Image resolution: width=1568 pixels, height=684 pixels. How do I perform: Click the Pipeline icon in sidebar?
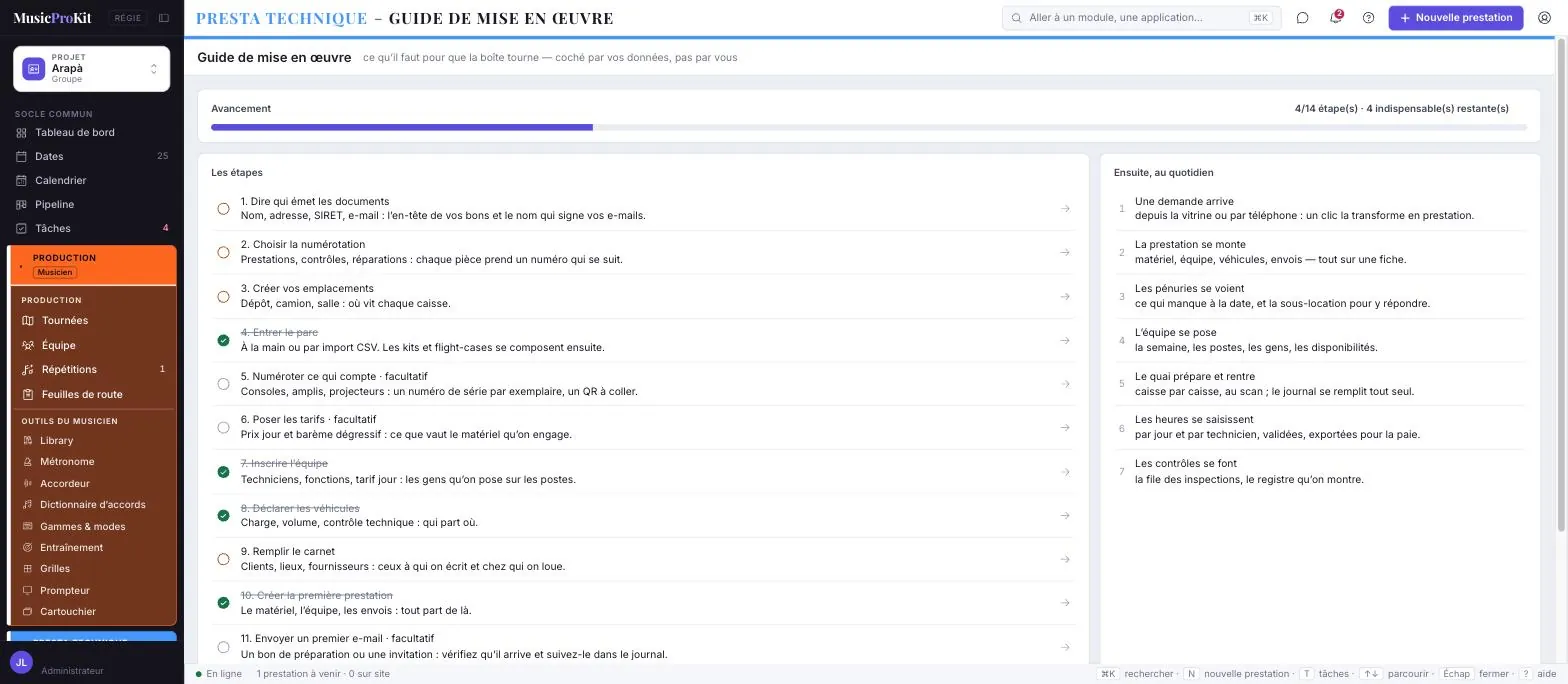tap(21, 205)
